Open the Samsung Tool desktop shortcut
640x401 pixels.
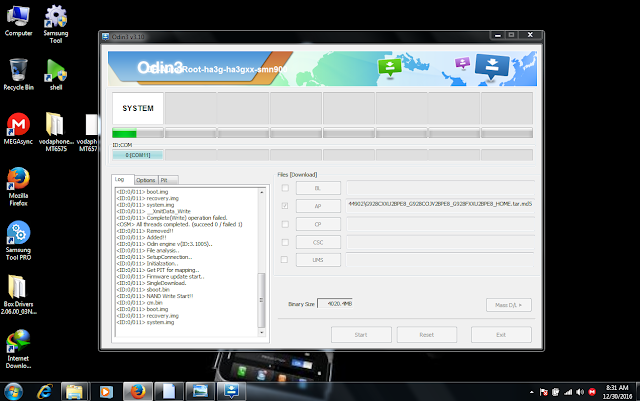(56, 24)
